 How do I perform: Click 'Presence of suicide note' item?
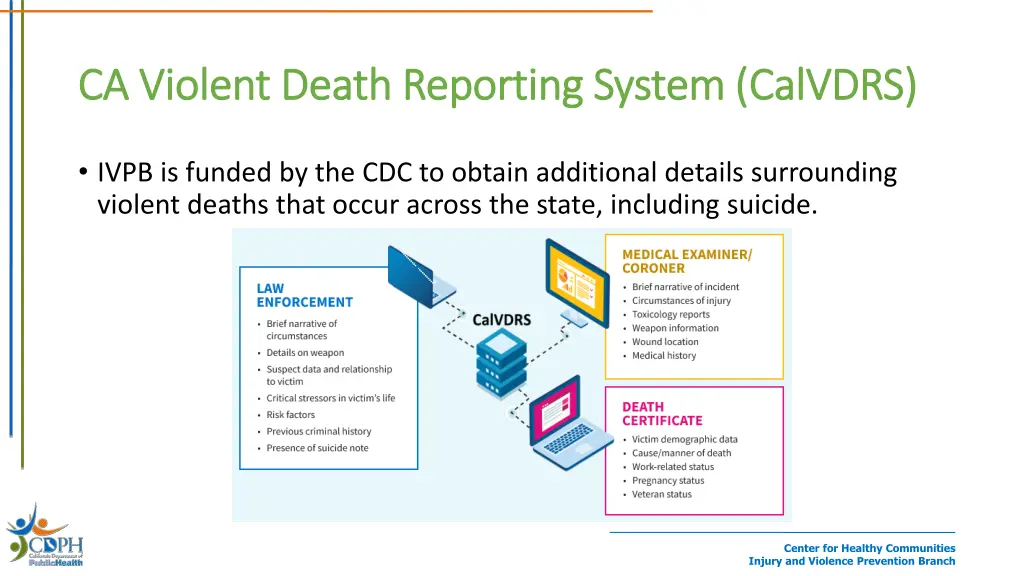click(x=317, y=448)
